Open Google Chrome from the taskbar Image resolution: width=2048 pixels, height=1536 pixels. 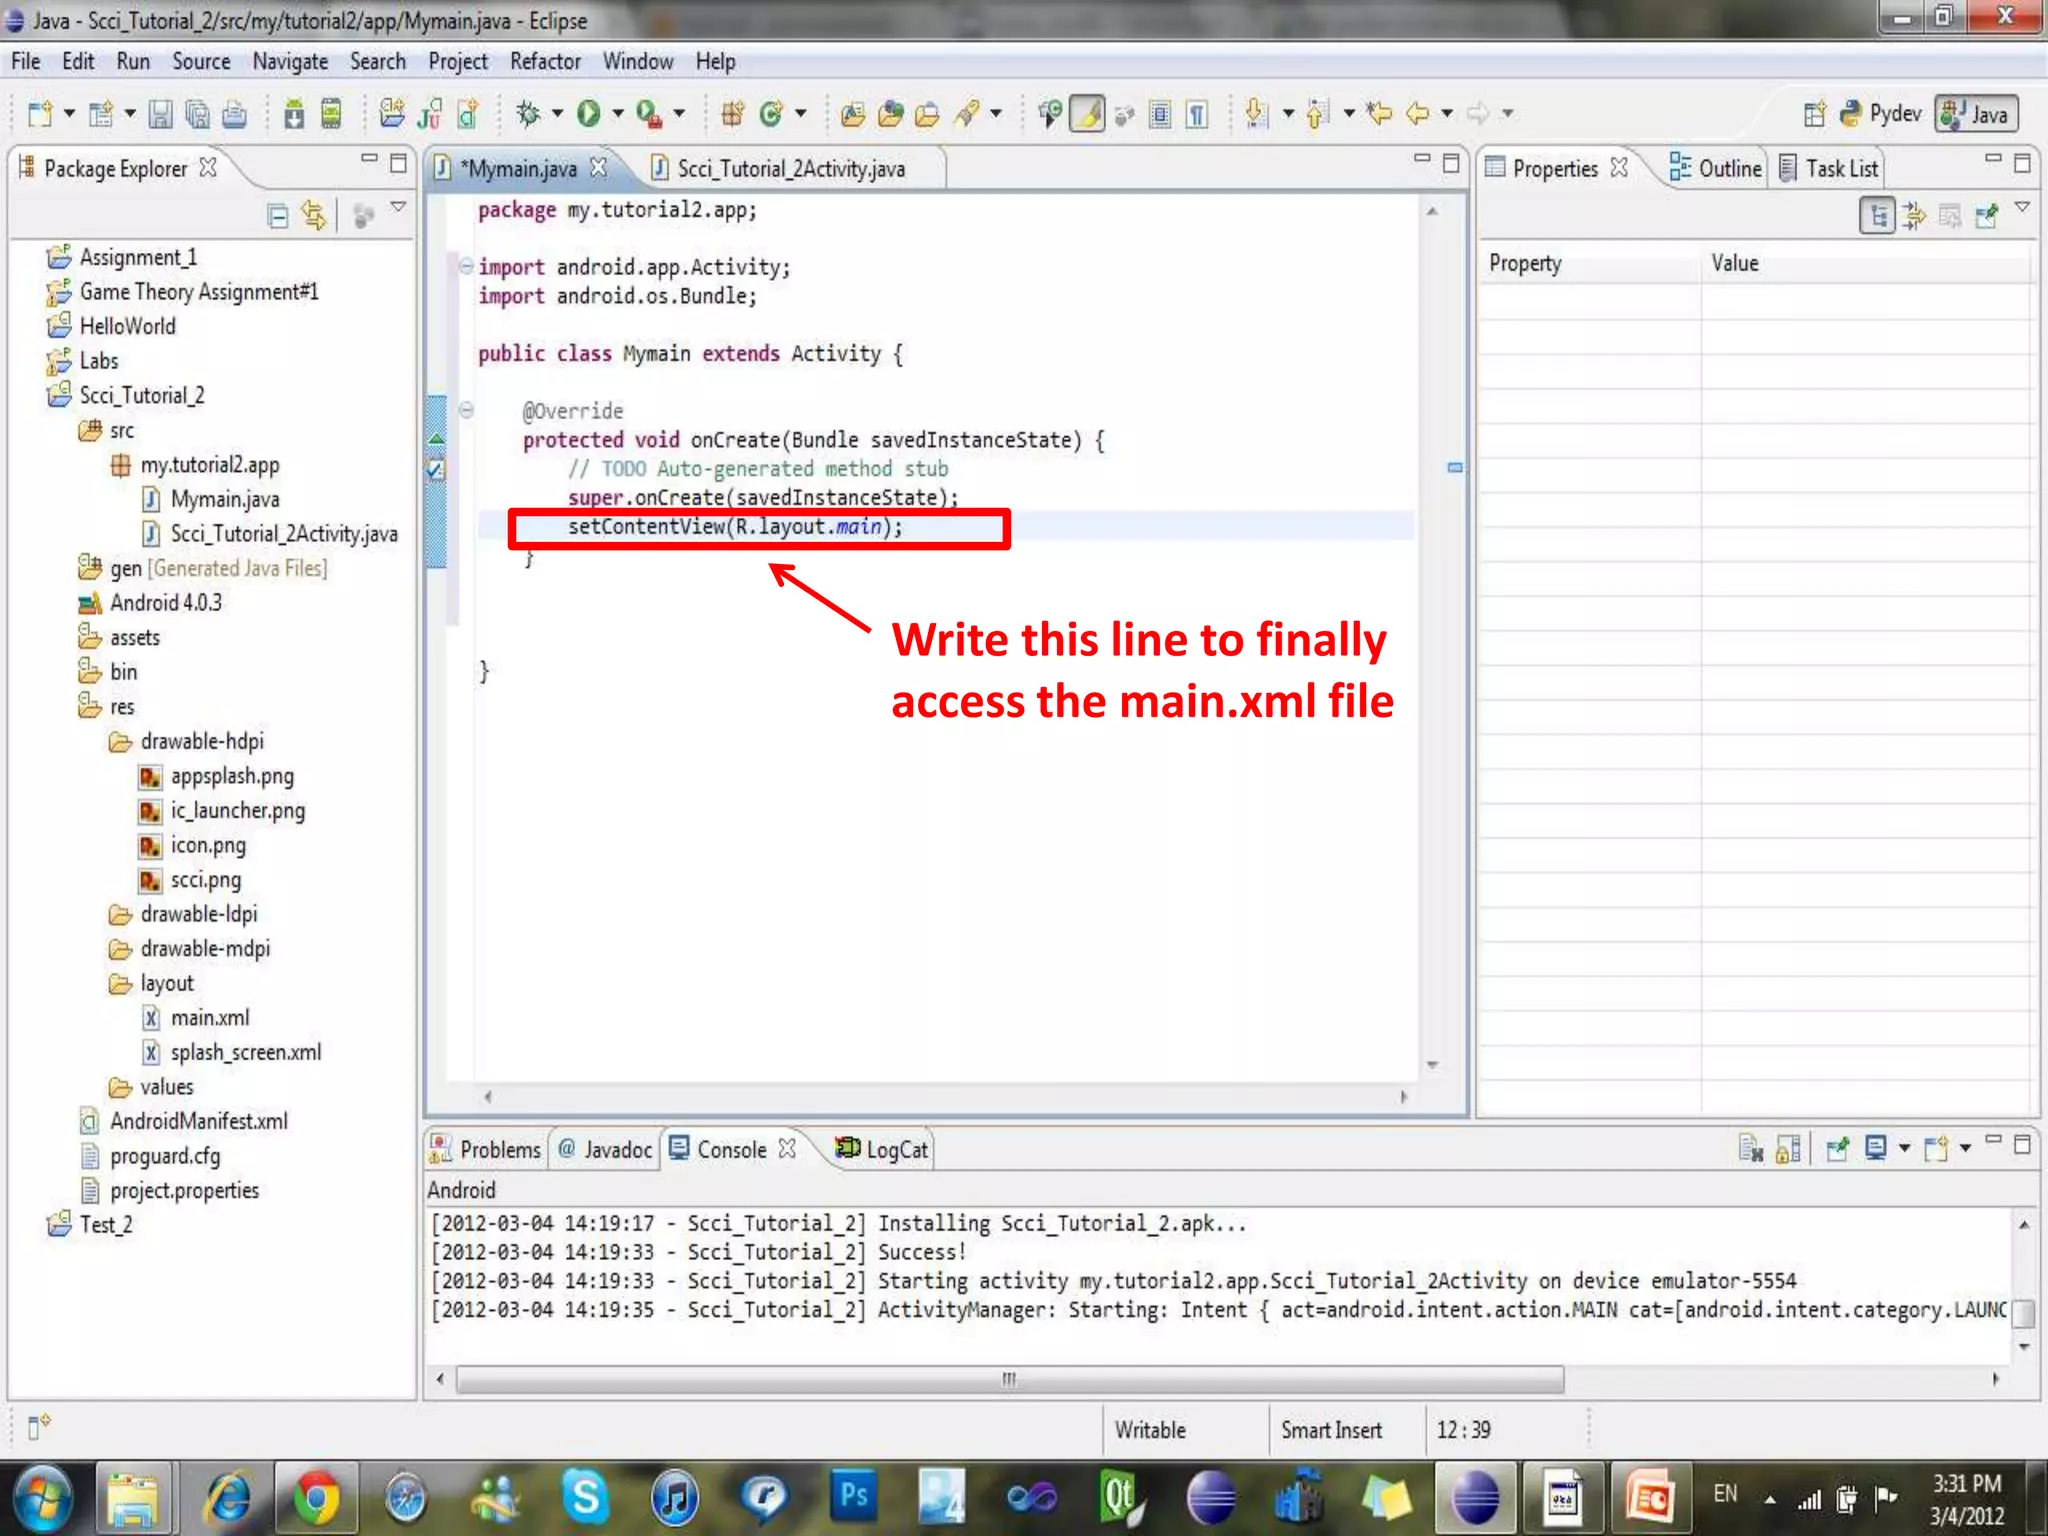[x=316, y=1497]
